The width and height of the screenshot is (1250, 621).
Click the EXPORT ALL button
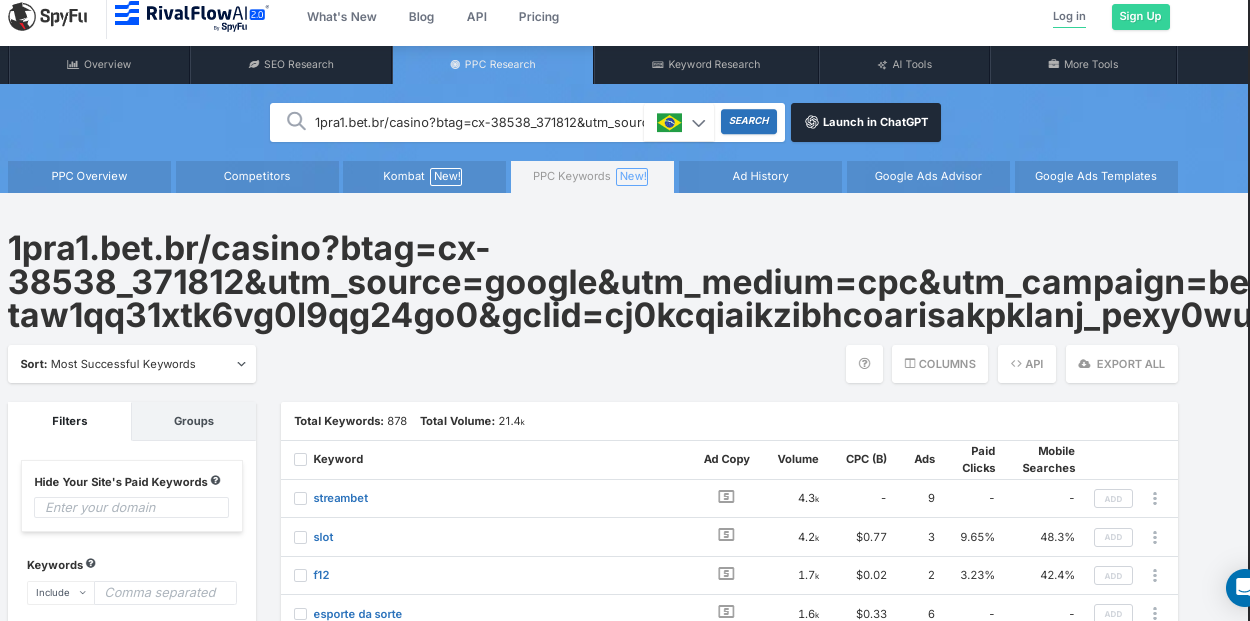(1122, 364)
